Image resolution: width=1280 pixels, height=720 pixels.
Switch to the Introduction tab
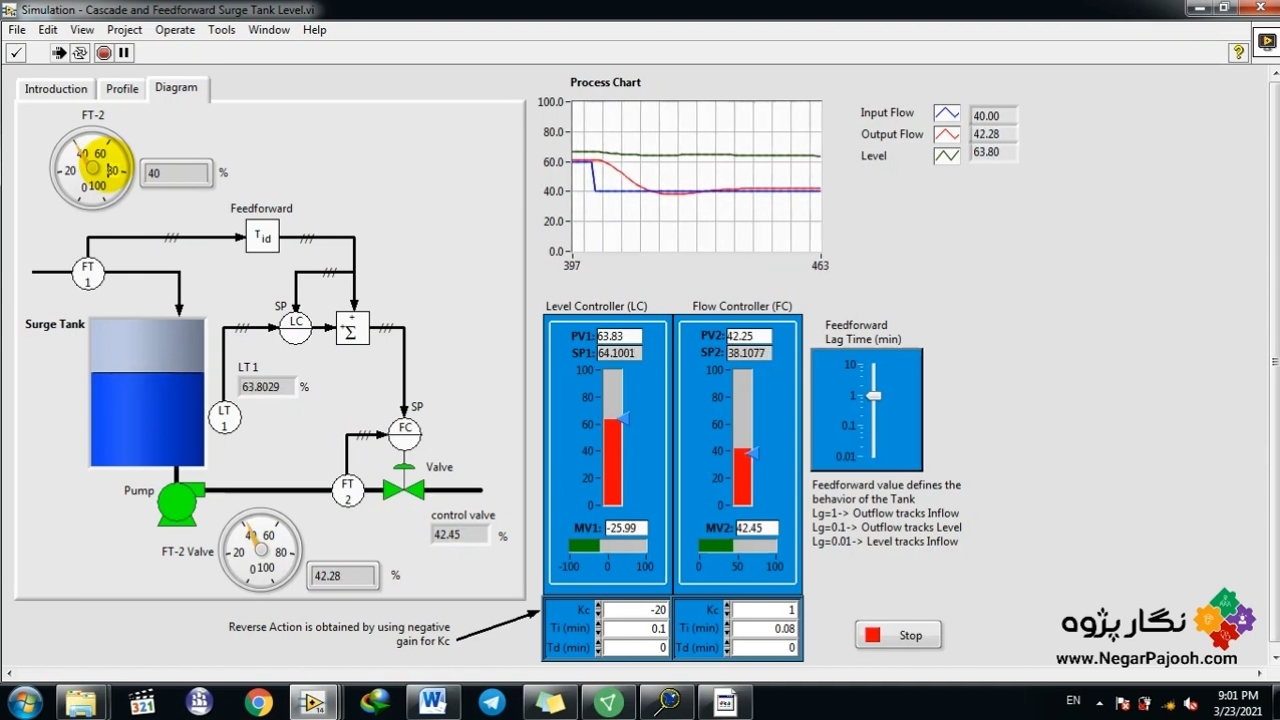(x=56, y=89)
